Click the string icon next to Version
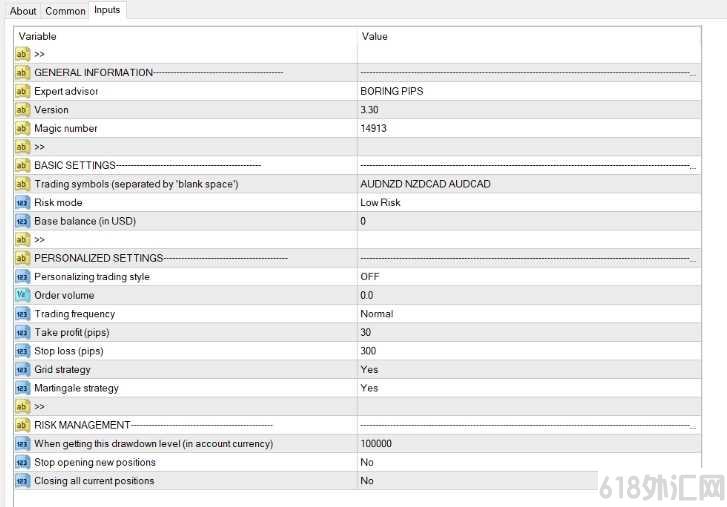 22,110
